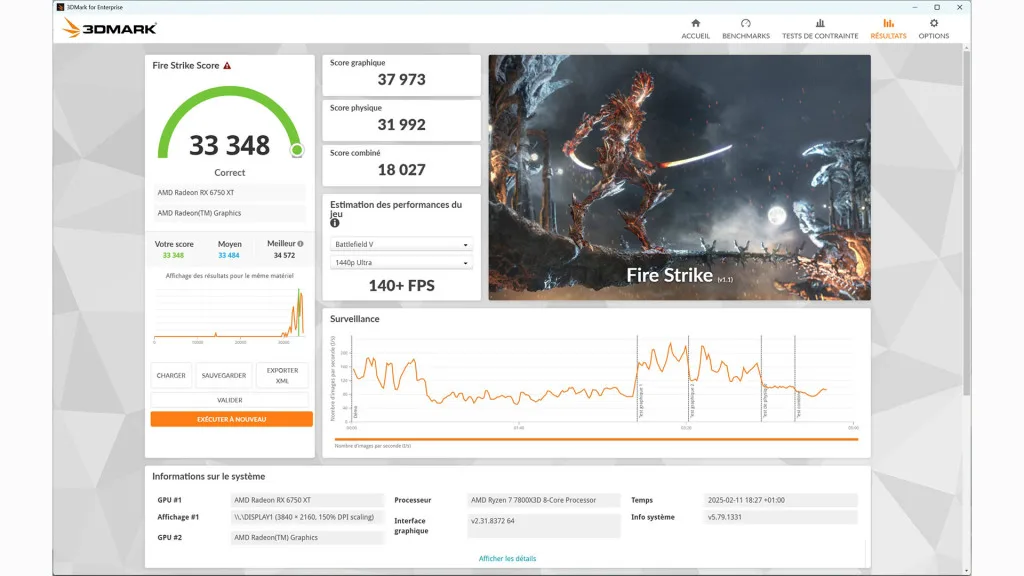Open the OPTIONS settings gear icon
1024x576 pixels.
click(933, 25)
